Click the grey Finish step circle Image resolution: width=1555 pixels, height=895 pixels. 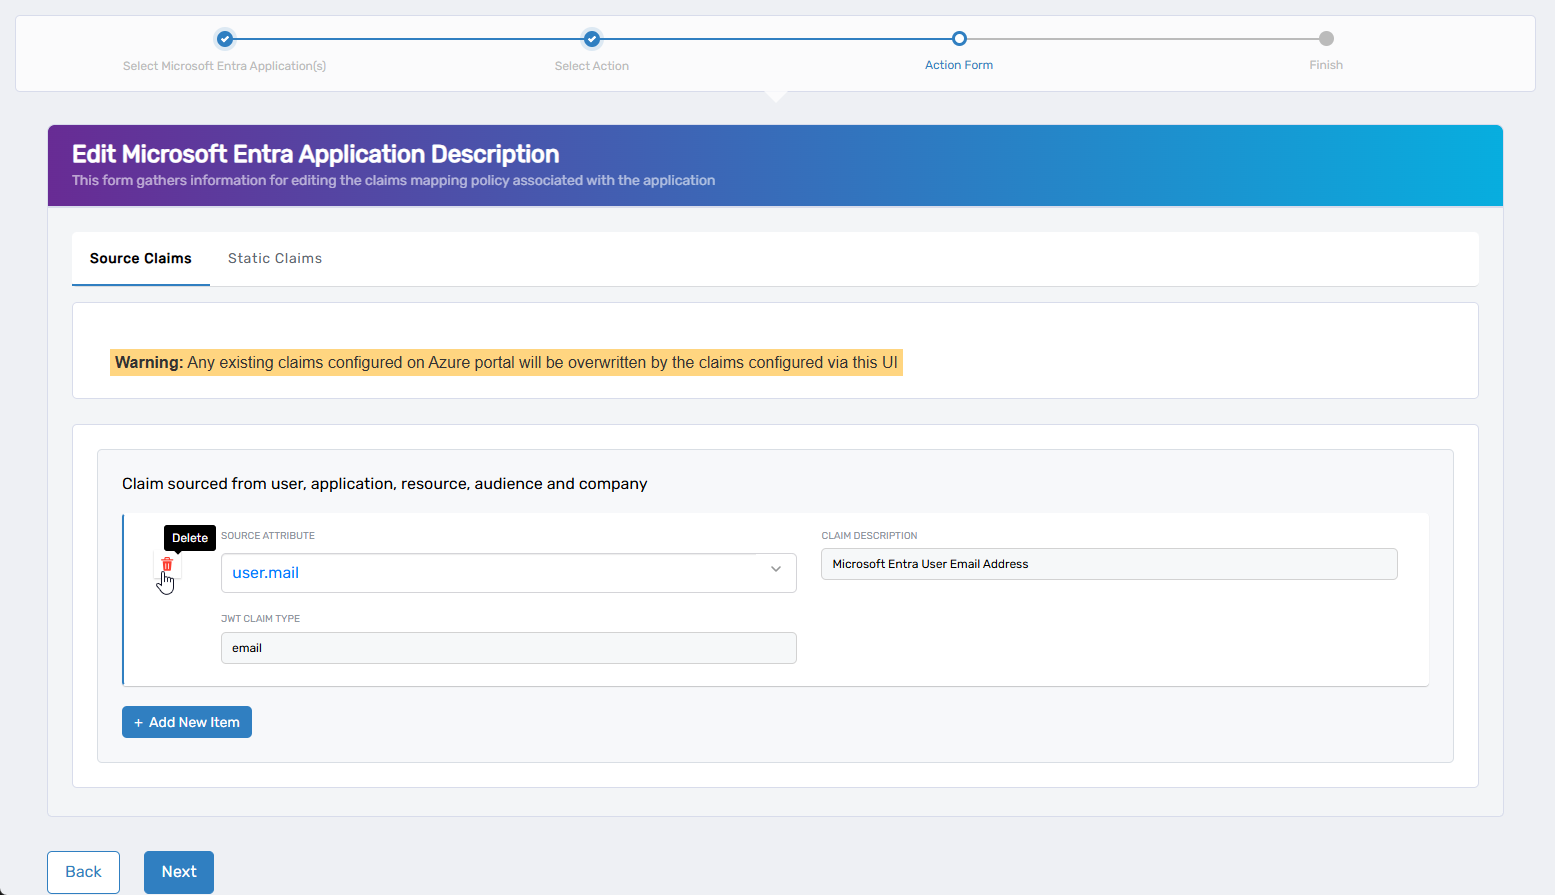[x=1326, y=39]
